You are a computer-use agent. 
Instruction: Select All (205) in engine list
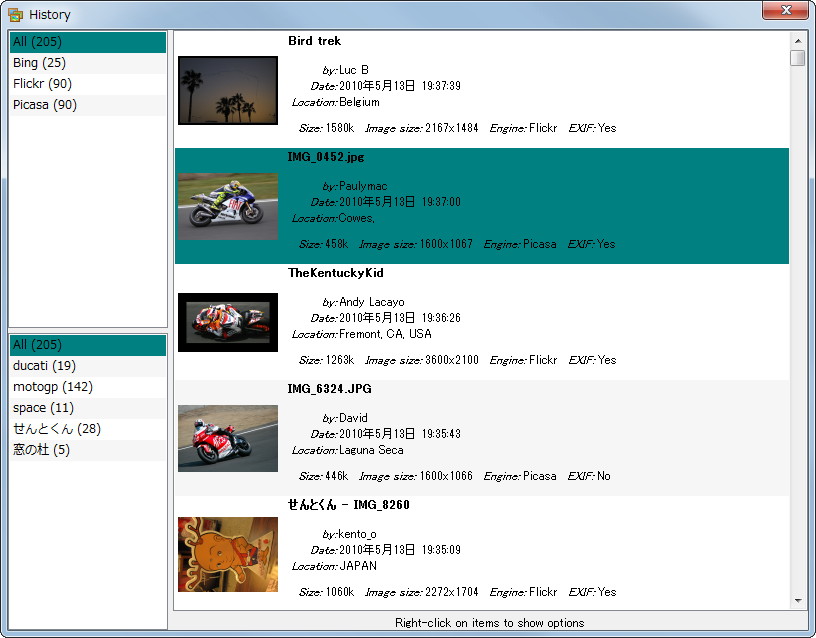tap(87, 42)
